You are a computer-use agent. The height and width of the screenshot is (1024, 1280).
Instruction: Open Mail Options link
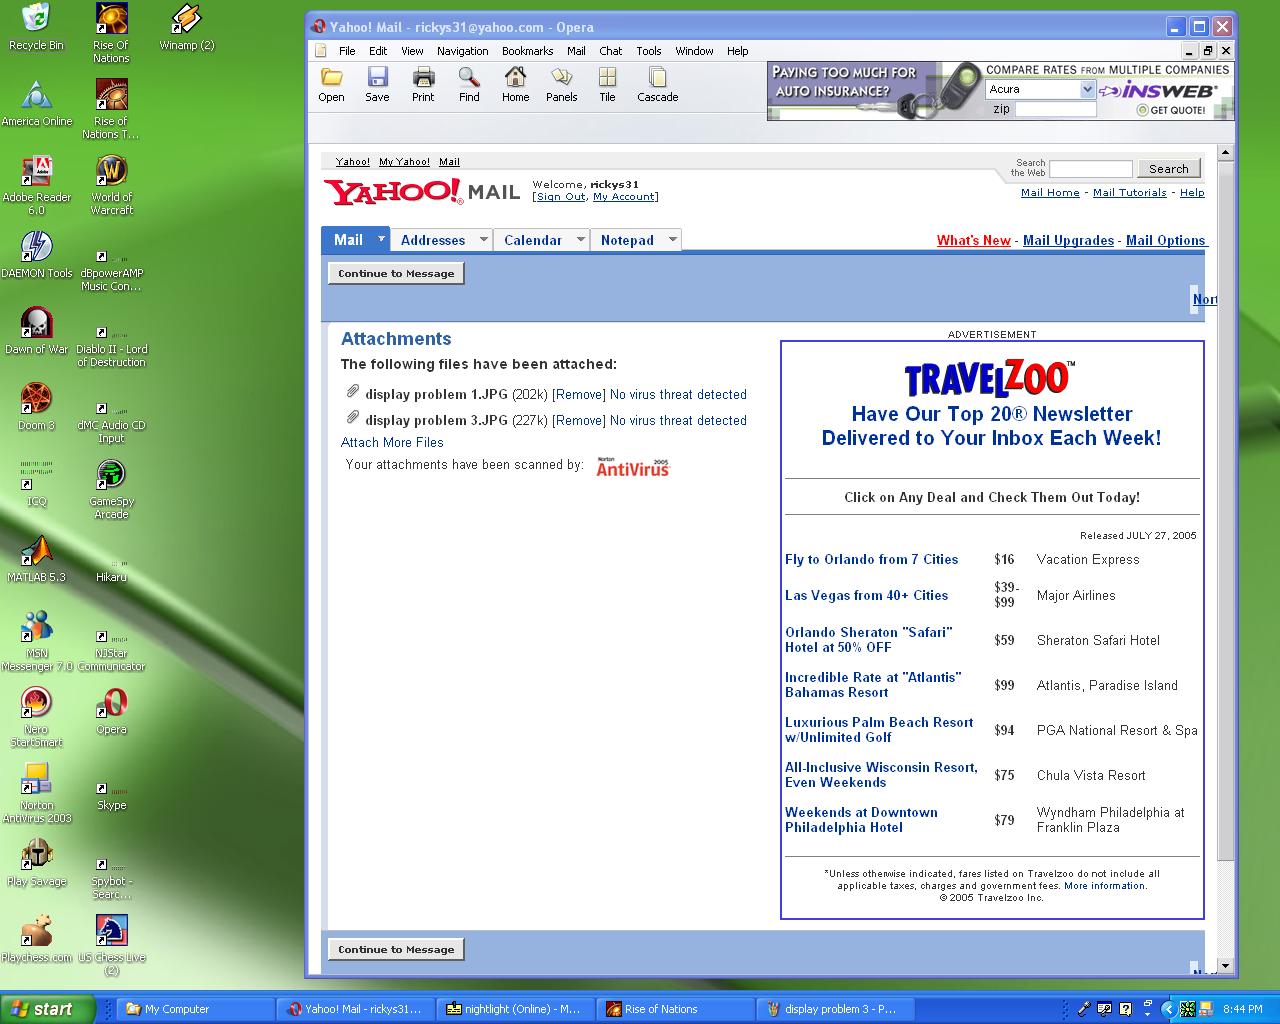pos(1165,240)
